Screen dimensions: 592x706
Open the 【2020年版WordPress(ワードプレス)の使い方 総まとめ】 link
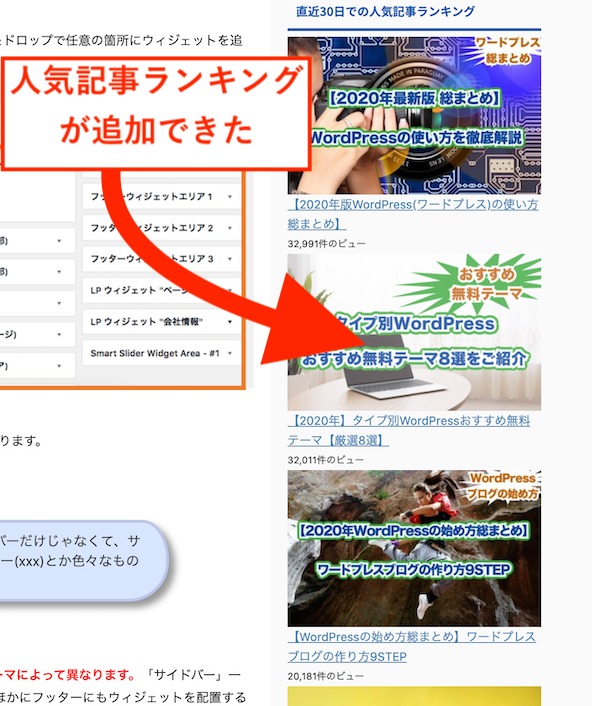tap(413, 214)
